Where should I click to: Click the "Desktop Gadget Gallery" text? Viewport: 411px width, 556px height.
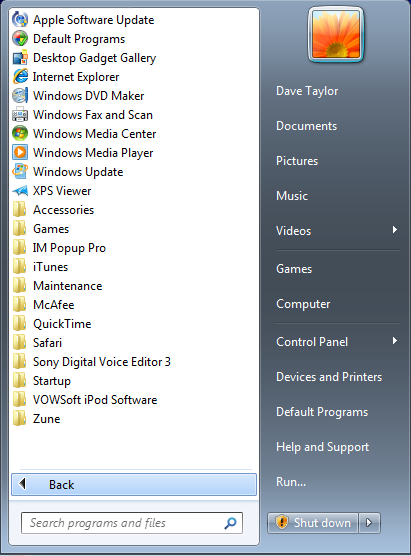[95, 58]
